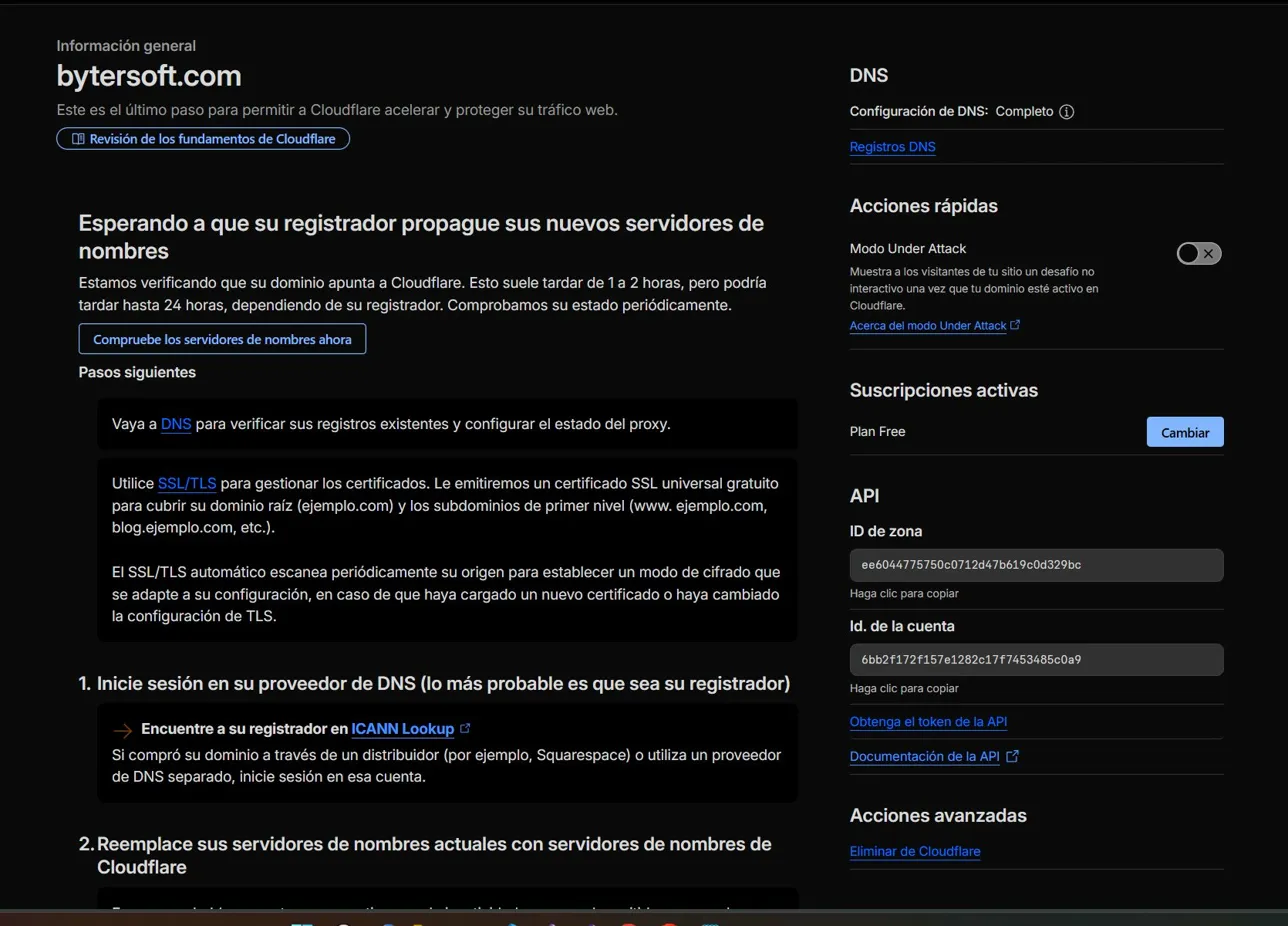Screen dimensions: 1288x926
Task: Click the Configuración de DNS status text
Action: pyautogui.click(x=951, y=112)
